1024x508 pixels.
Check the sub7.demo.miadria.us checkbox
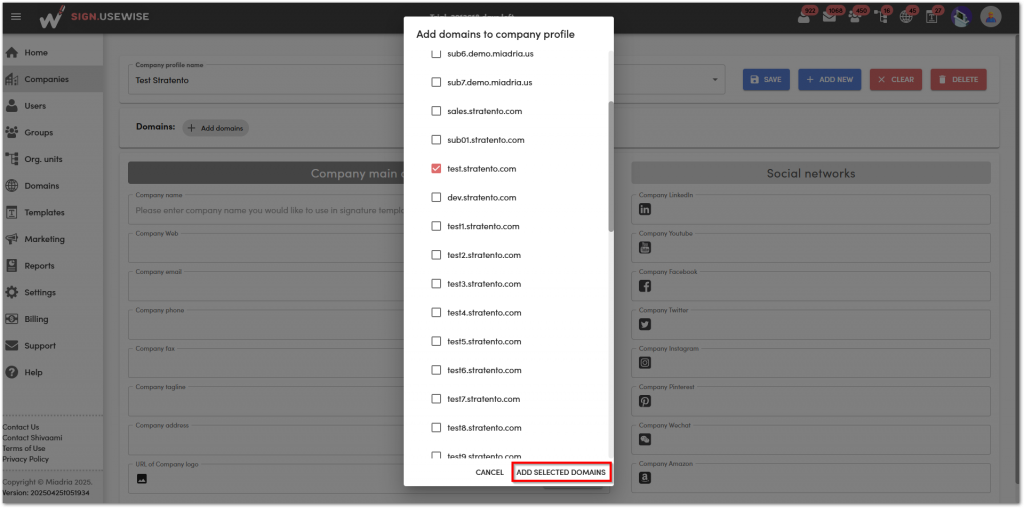[x=436, y=82]
